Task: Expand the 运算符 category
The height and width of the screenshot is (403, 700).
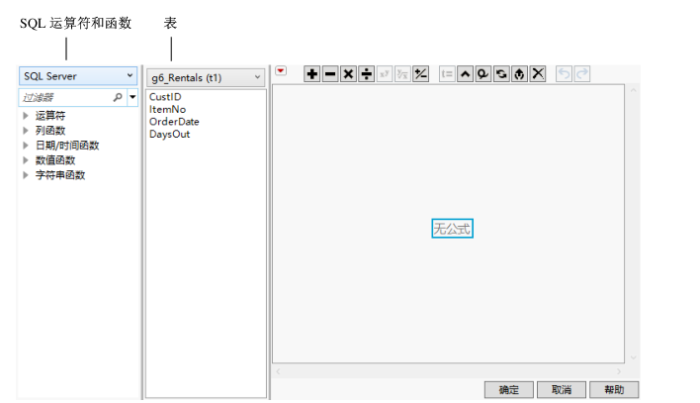Action: tap(25, 116)
